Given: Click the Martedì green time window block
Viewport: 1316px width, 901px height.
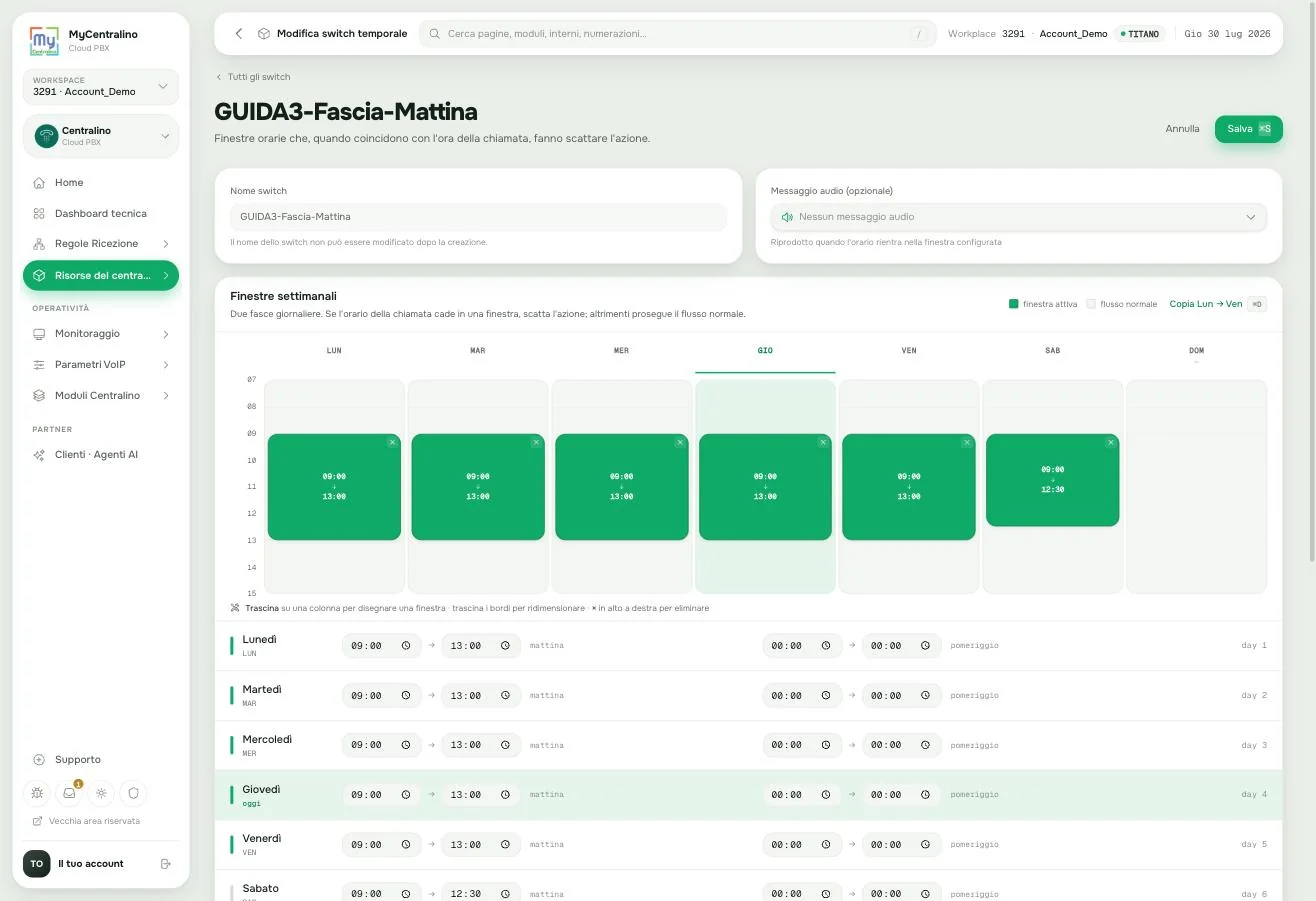Looking at the screenshot, I should (x=478, y=487).
